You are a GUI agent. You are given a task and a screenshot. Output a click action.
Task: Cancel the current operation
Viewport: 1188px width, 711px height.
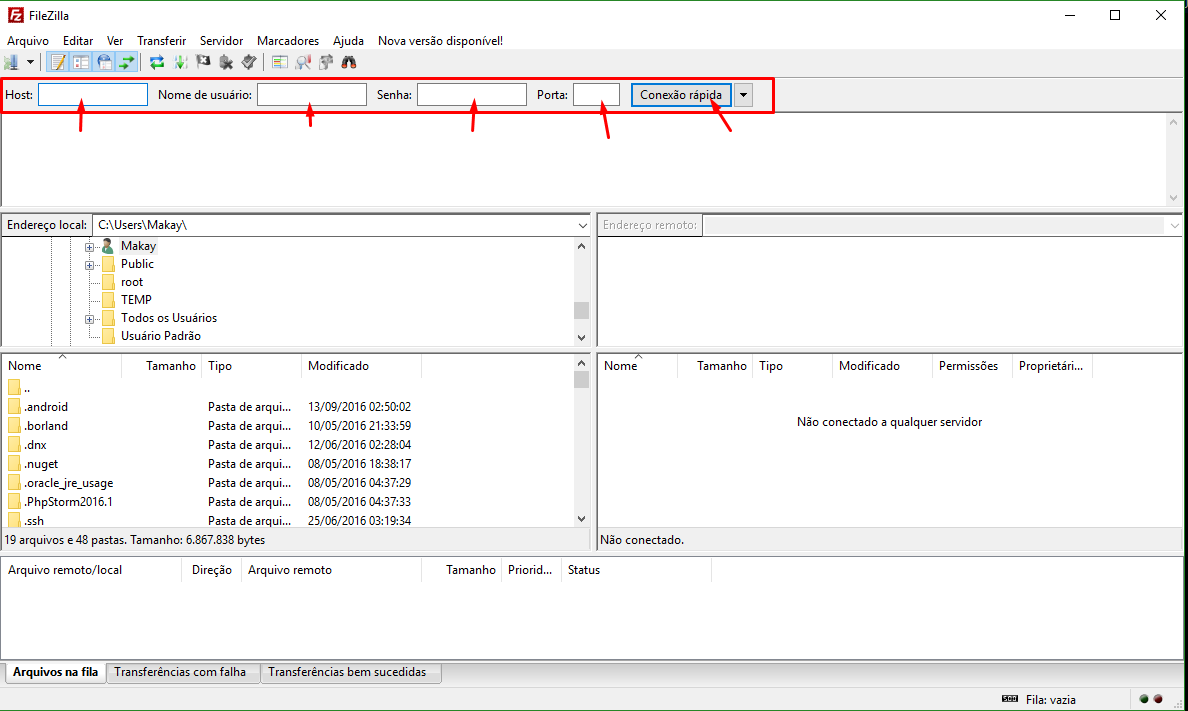click(x=203, y=62)
